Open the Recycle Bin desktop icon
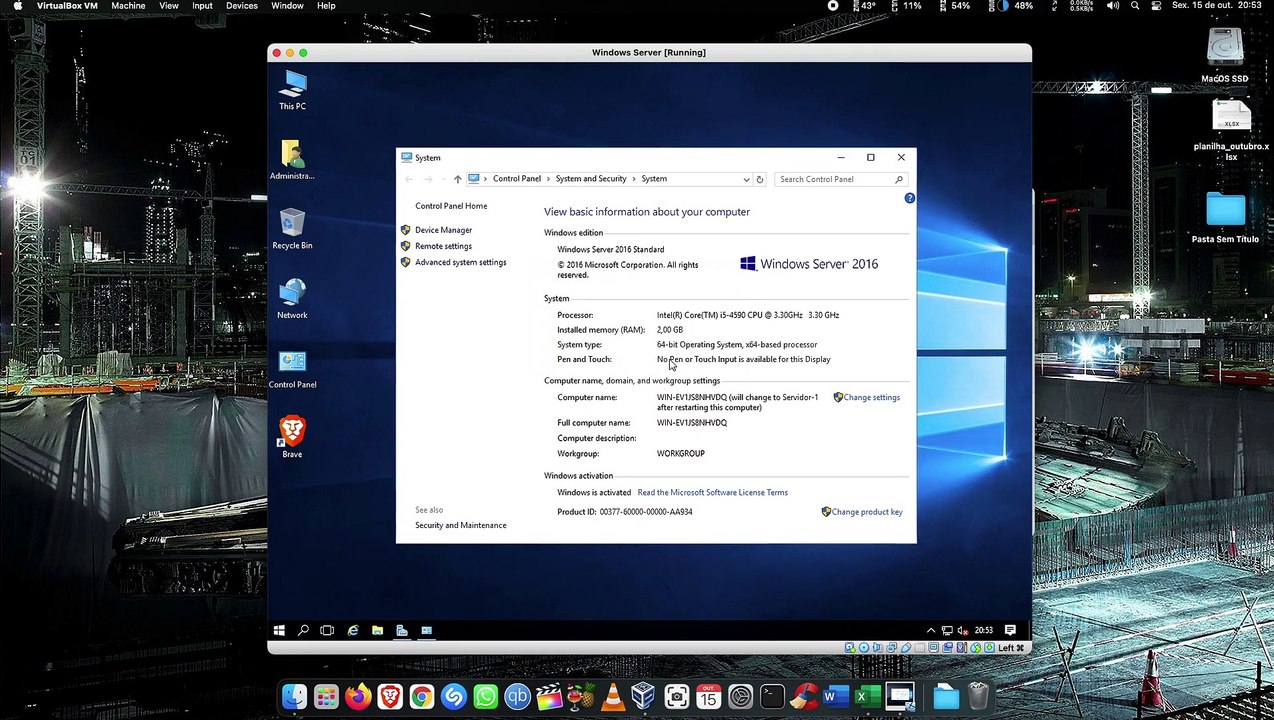This screenshot has width=1274, height=720. click(x=292, y=229)
